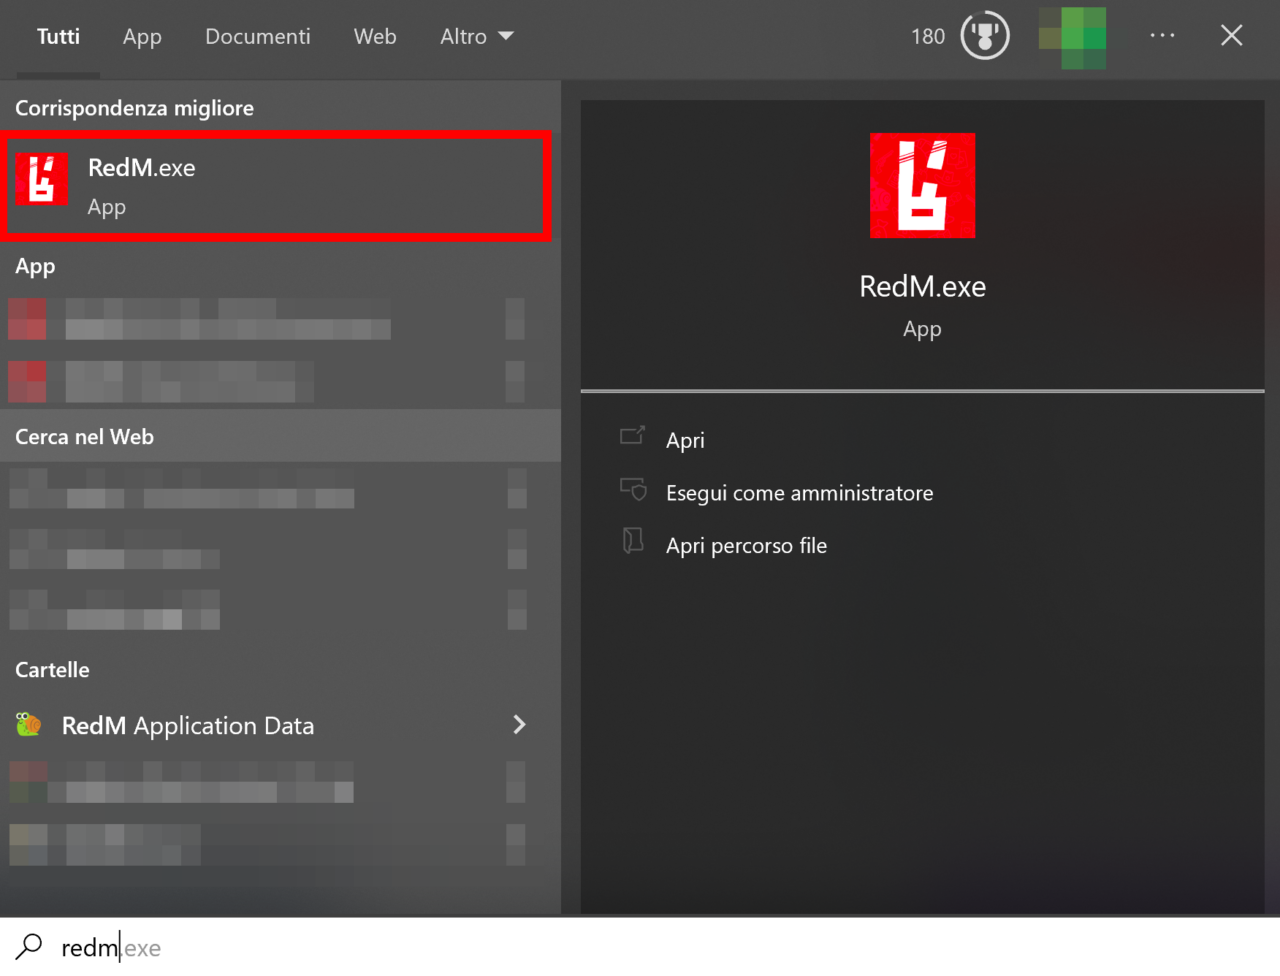
Task: Click the 180 rewards points count
Action: (927, 37)
